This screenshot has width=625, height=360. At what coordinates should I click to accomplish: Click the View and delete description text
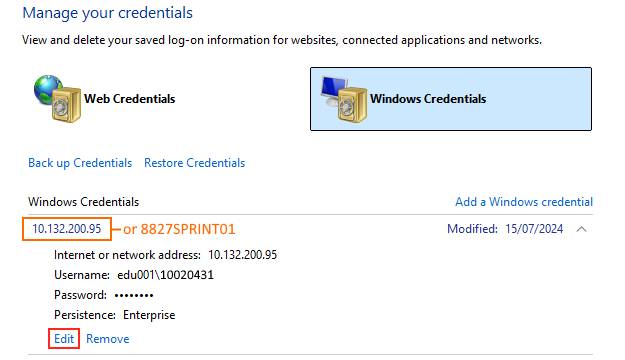282,40
